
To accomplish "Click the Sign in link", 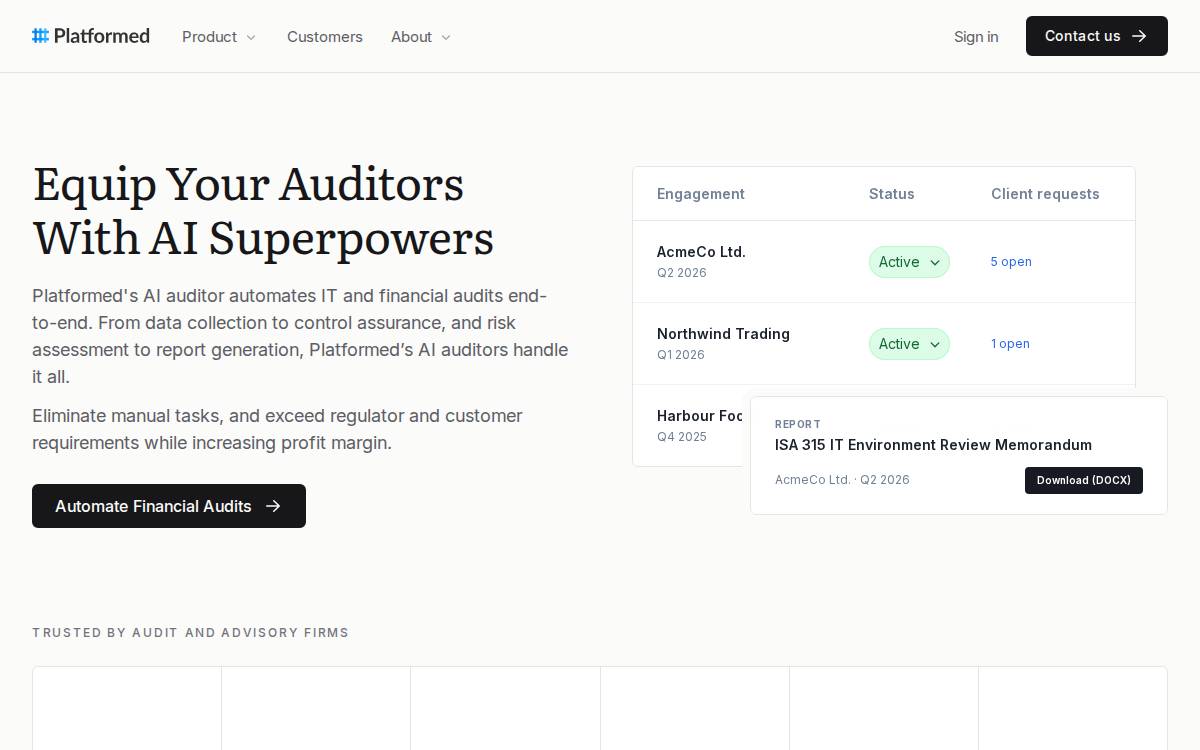I will [976, 37].
